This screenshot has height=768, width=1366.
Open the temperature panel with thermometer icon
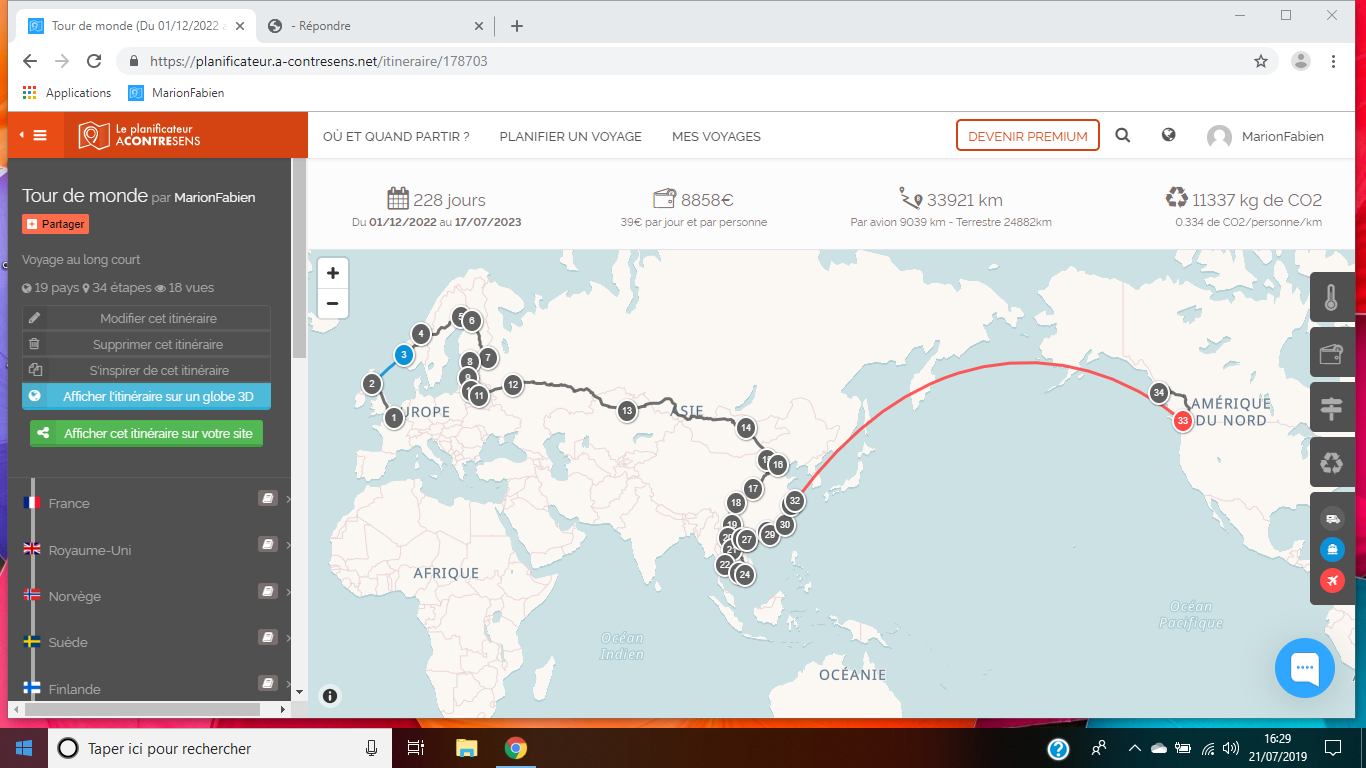(x=1331, y=299)
